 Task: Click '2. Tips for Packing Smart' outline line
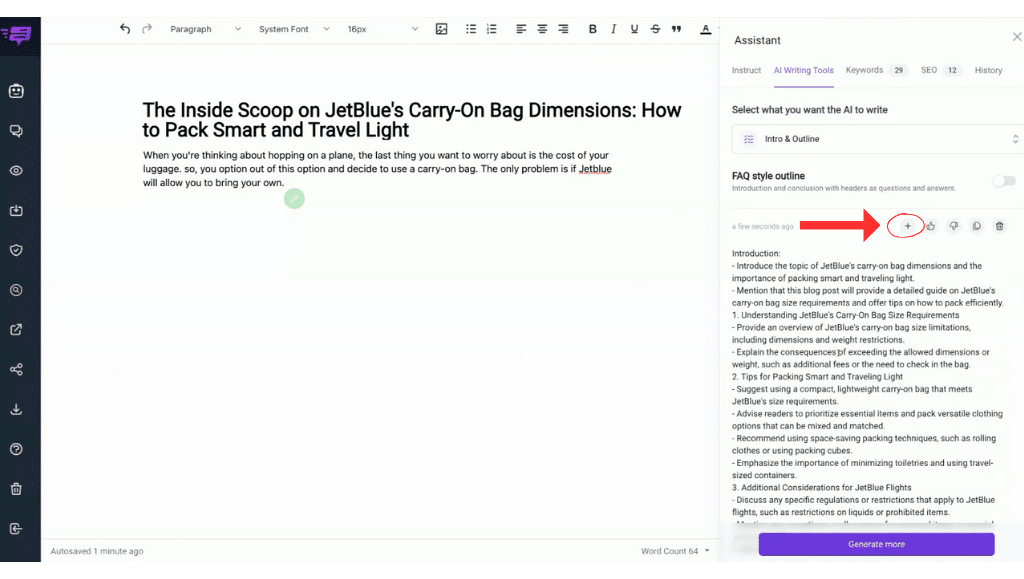(x=817, y=377)
